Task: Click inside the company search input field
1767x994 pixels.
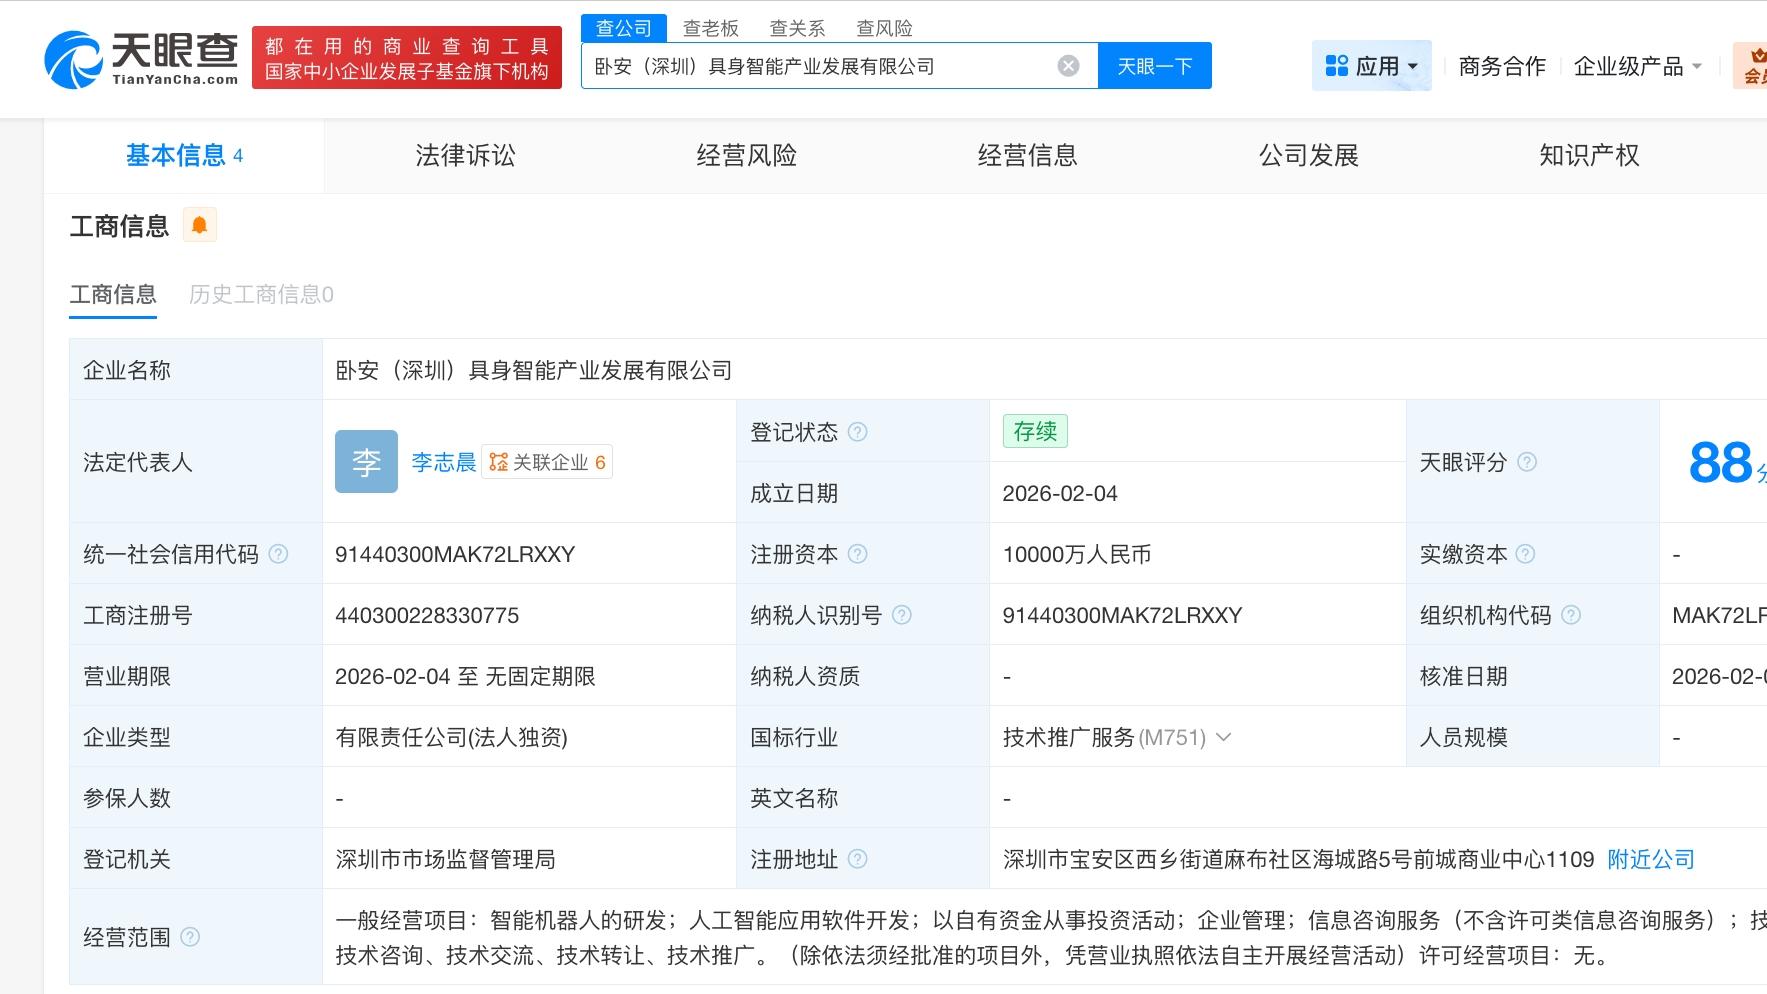Action: [830, 65]
